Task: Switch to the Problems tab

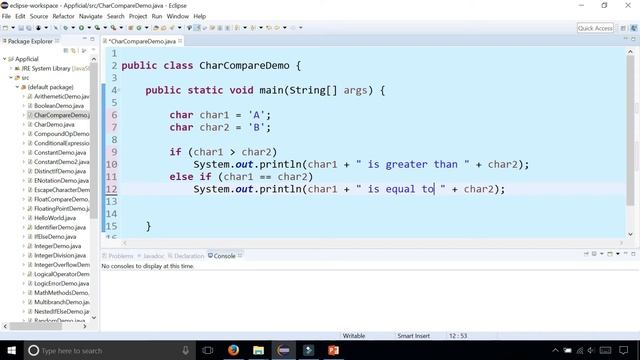Action: 118,256
